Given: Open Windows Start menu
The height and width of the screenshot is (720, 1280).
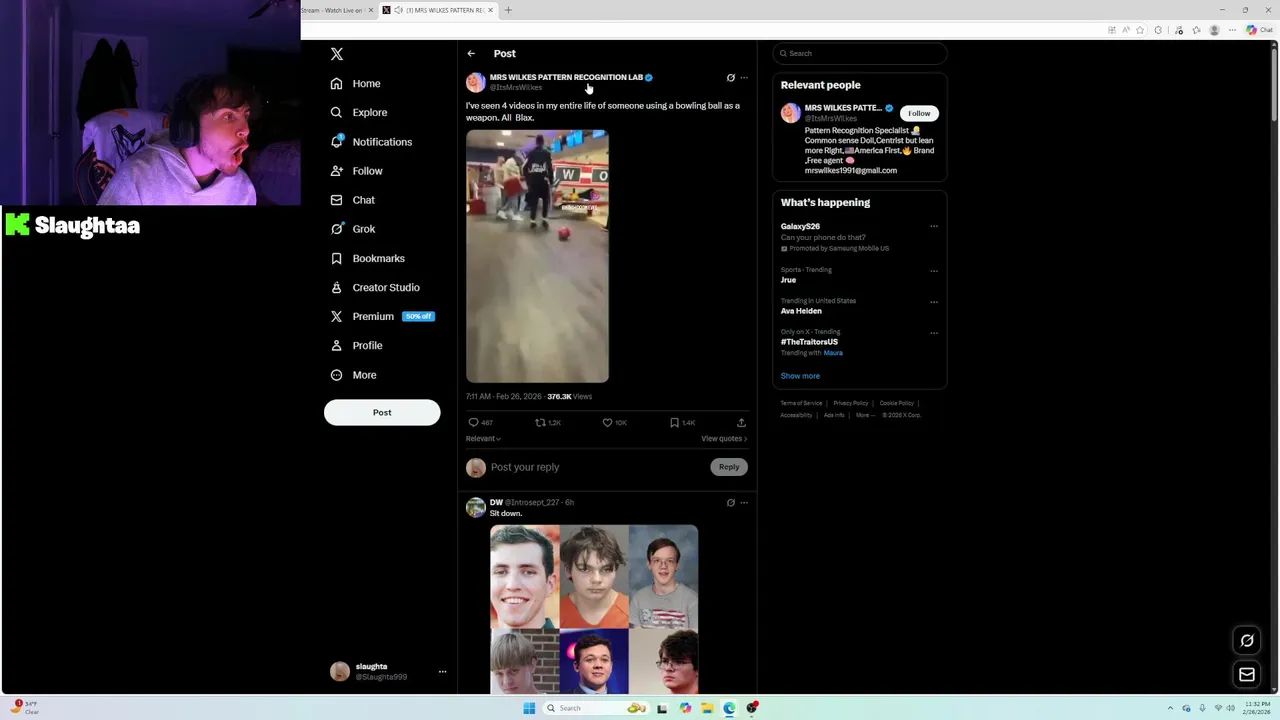Looking at the screenshot, I should pos(529,708).
